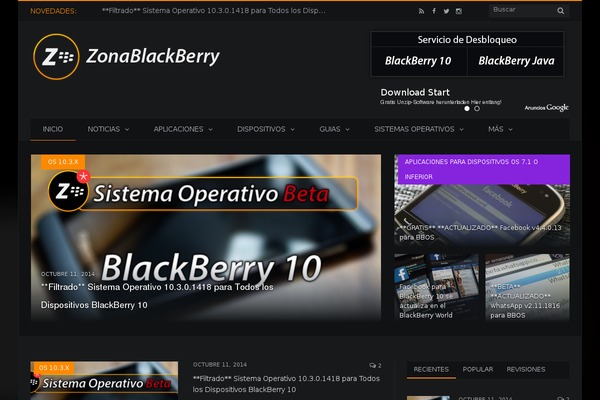
Task: Click the comments bubble icon showing 2
Action: [x=372, y=366]
